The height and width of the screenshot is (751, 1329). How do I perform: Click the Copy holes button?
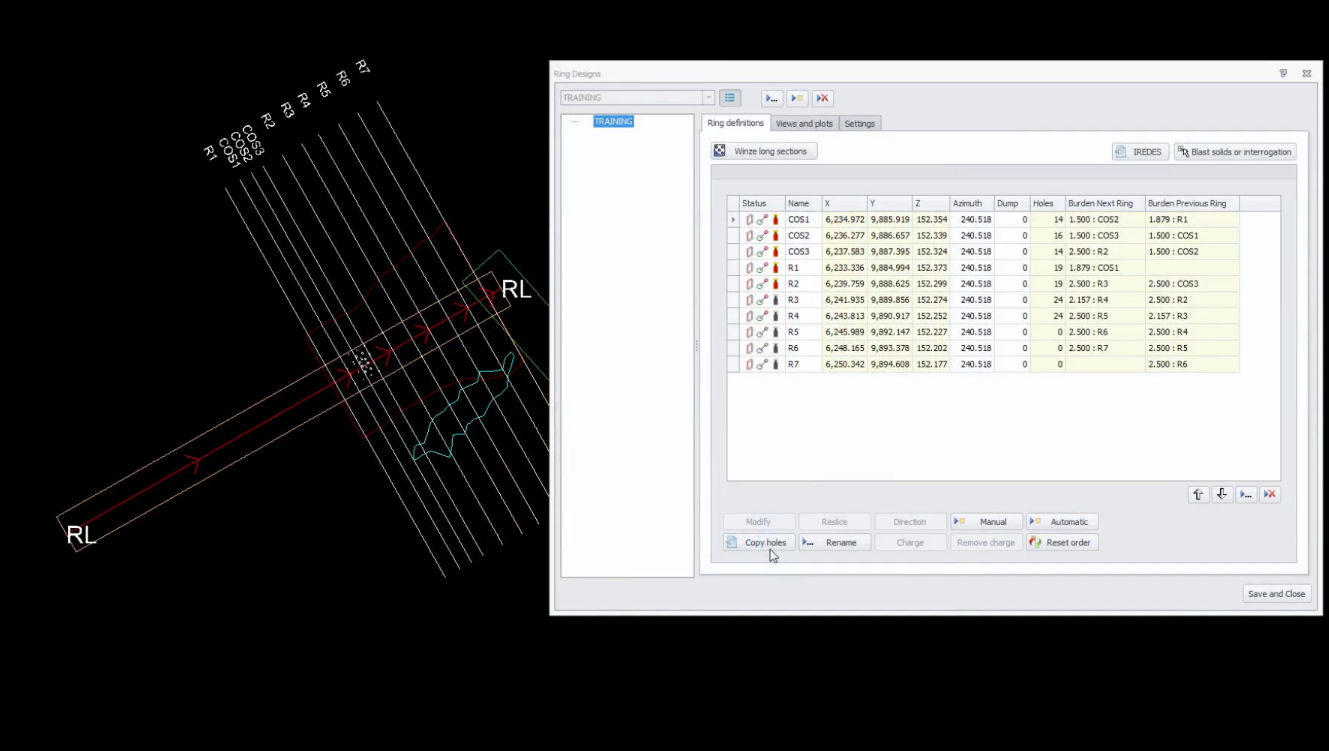pyautogui.click(x=759, y=542)
